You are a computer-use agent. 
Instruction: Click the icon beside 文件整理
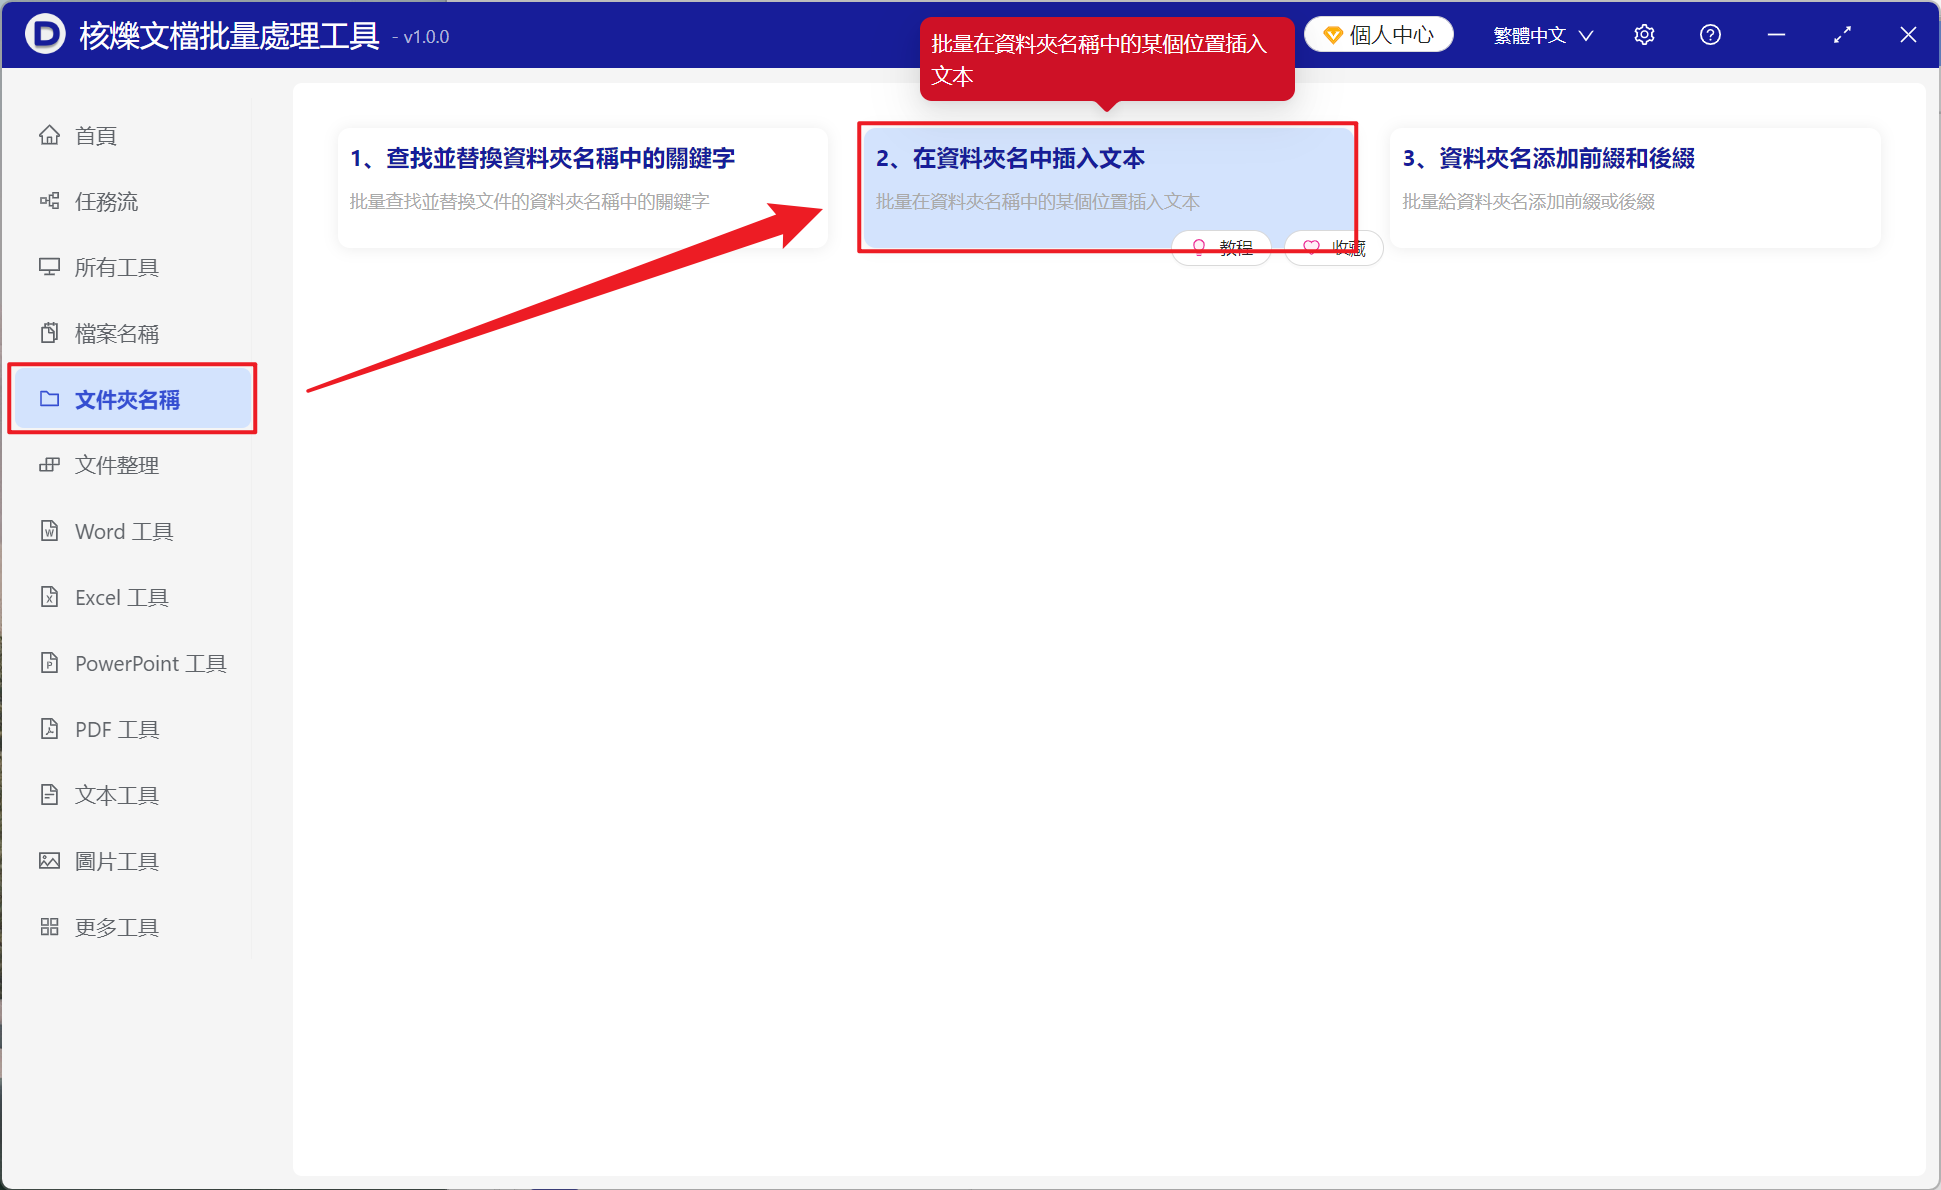(x=49, y=465)
